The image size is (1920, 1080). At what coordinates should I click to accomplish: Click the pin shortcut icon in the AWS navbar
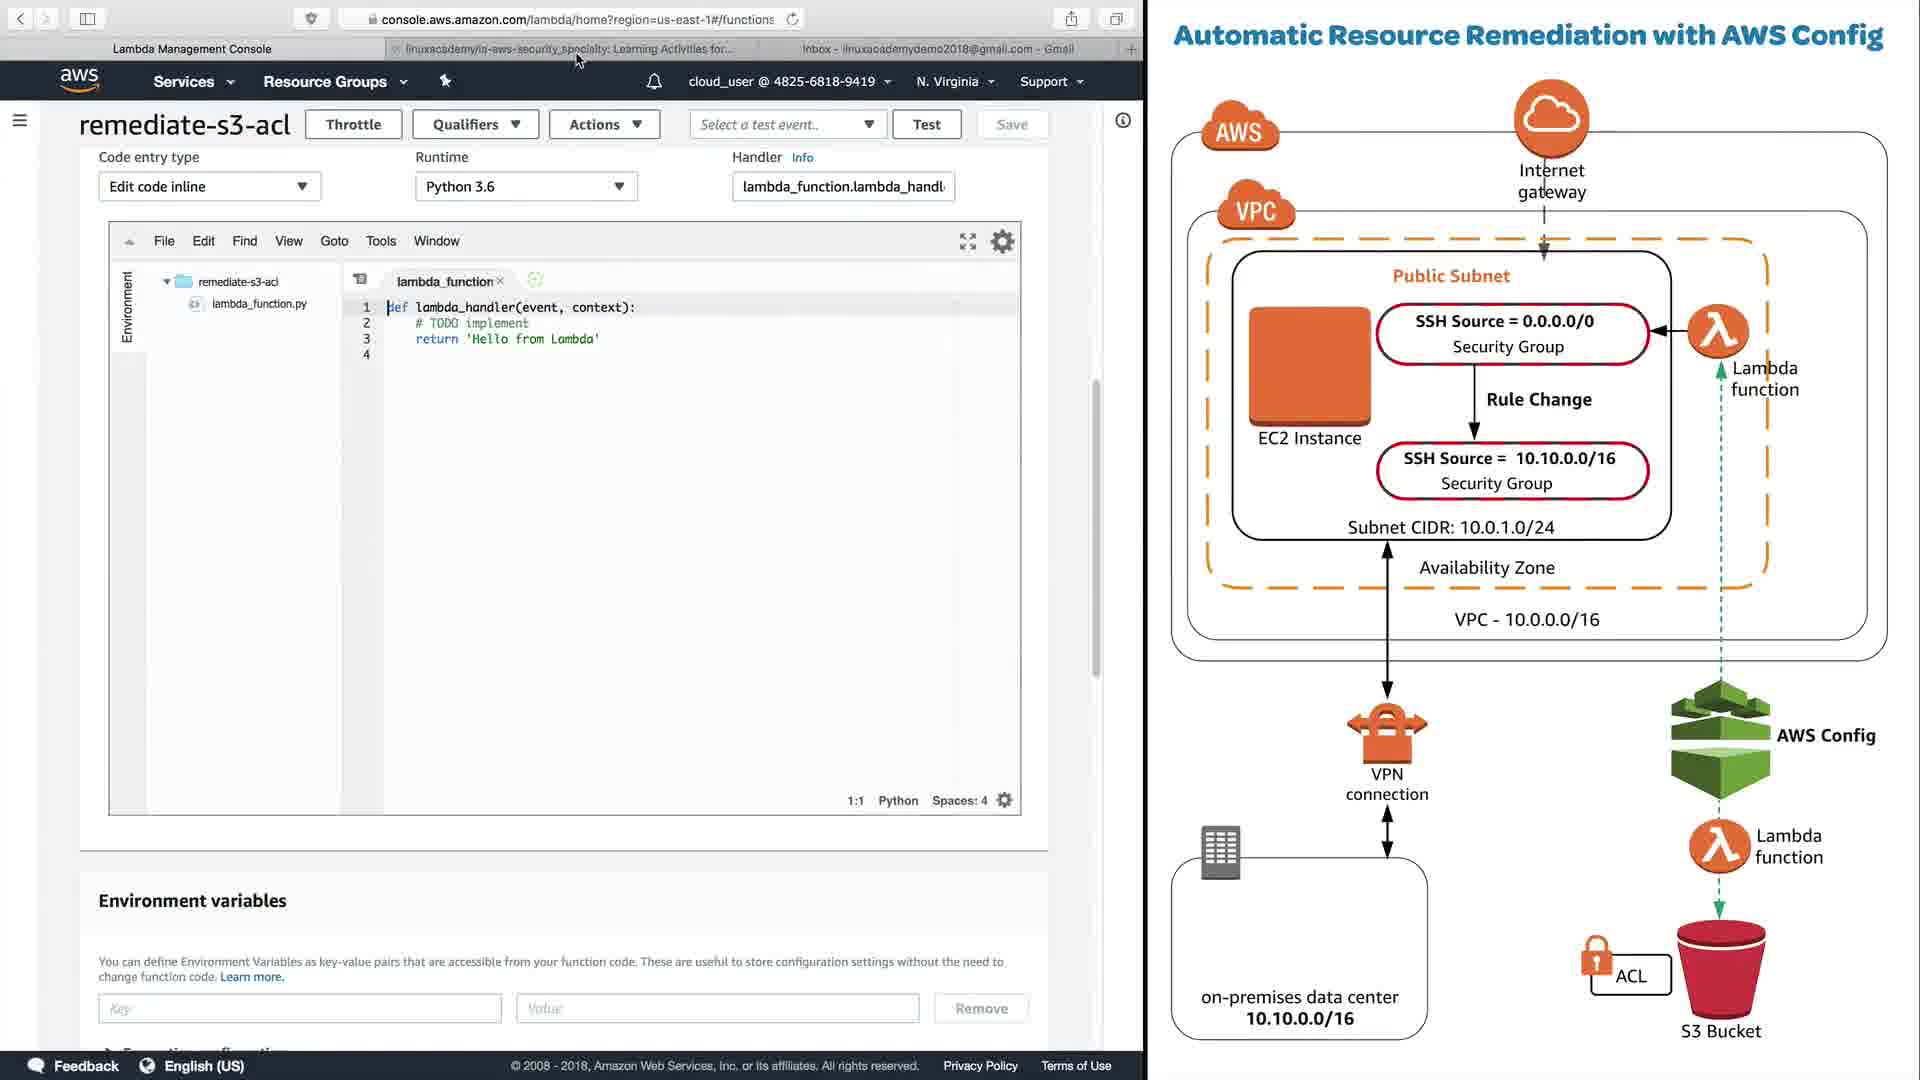point(445,82)
